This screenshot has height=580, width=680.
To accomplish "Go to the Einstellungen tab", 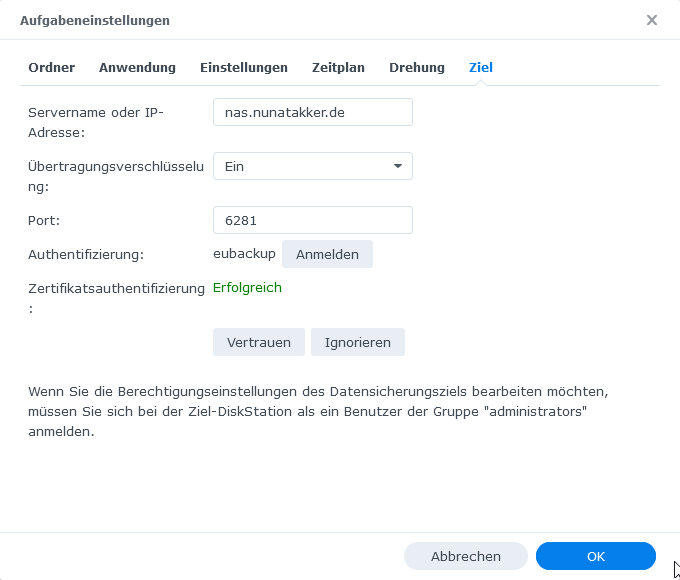I will pyautogui.click(x=244, y=68).
